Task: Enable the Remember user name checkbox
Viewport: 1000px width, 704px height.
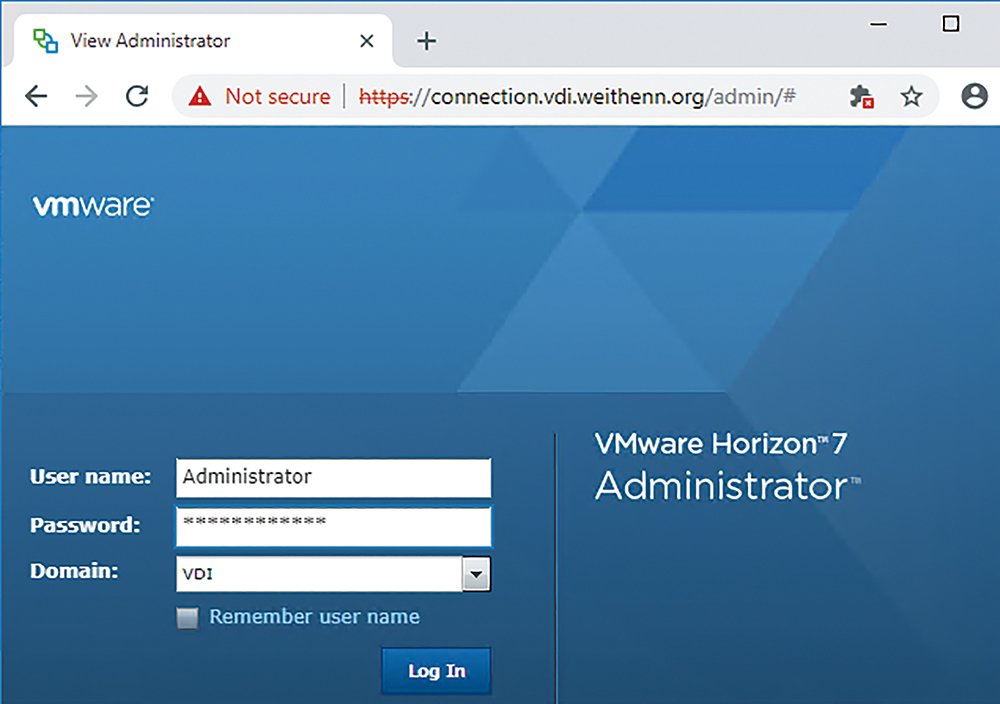Action: (x=187, y=618)
